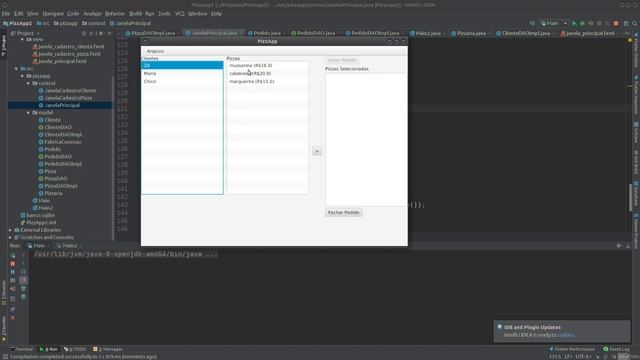The height and width of the screenshot is (360, 640).
Task: Close the Run tool window with the red X
Action: point(13,318)
